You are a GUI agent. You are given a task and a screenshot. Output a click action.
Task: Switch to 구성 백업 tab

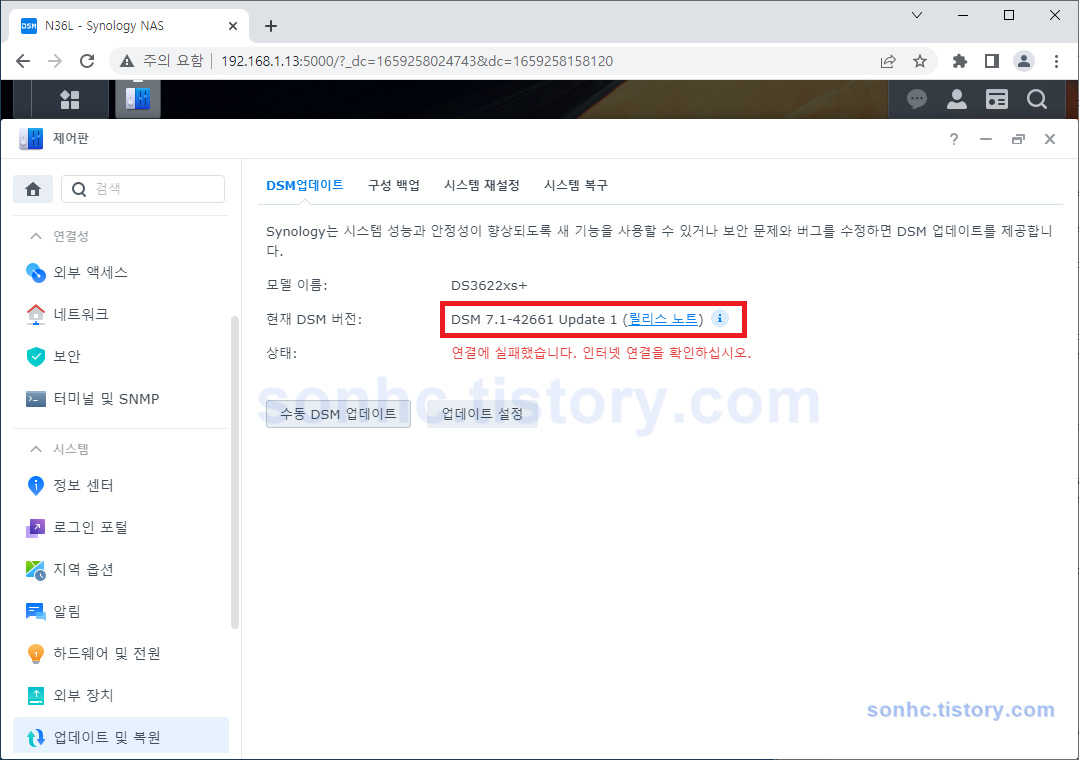coord(394,185)
